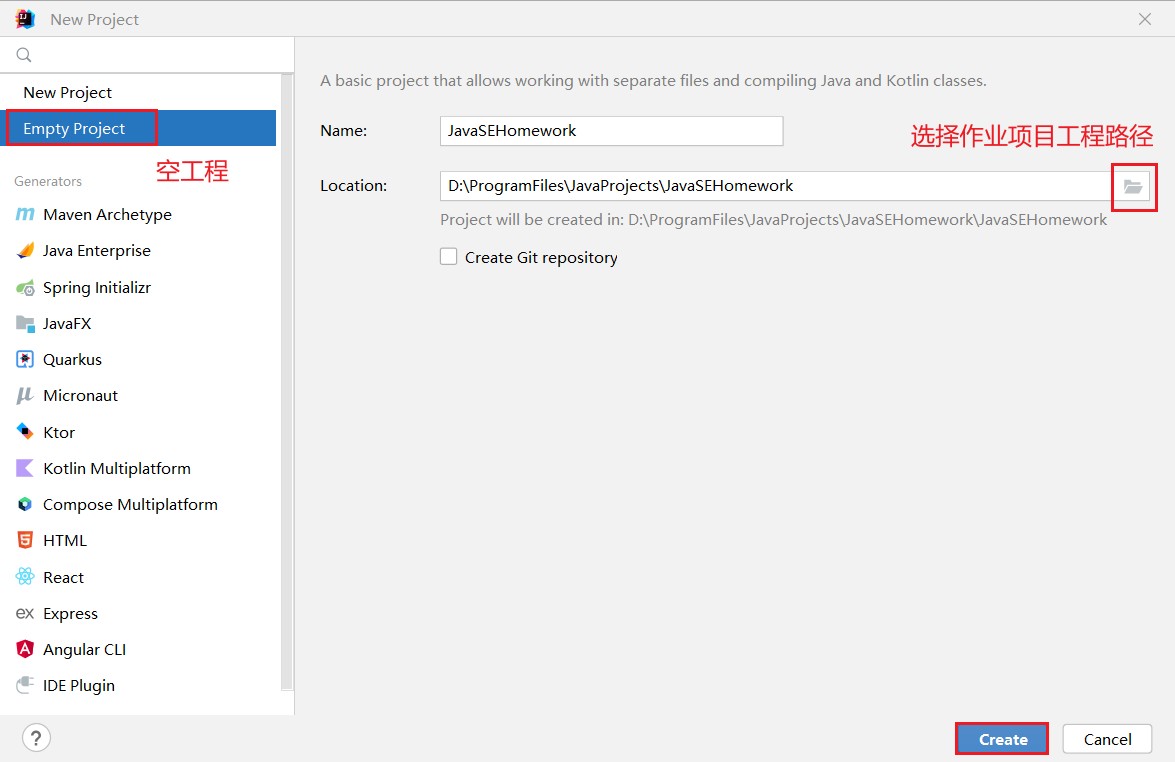Select Quarkus label
This screenshot has width=1175, height=762.
(72, 360)
